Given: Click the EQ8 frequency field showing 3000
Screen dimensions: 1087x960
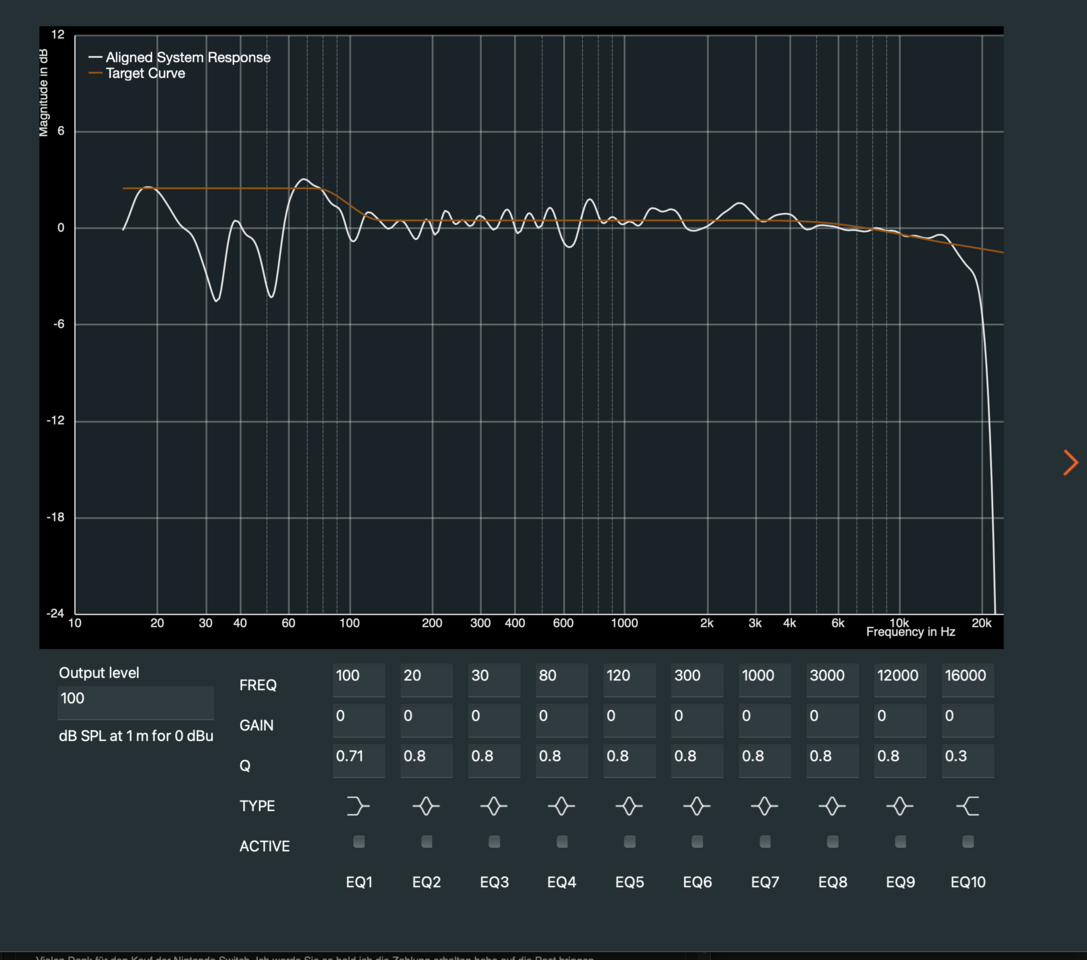Looking at the screenshot, I should 832,680.
